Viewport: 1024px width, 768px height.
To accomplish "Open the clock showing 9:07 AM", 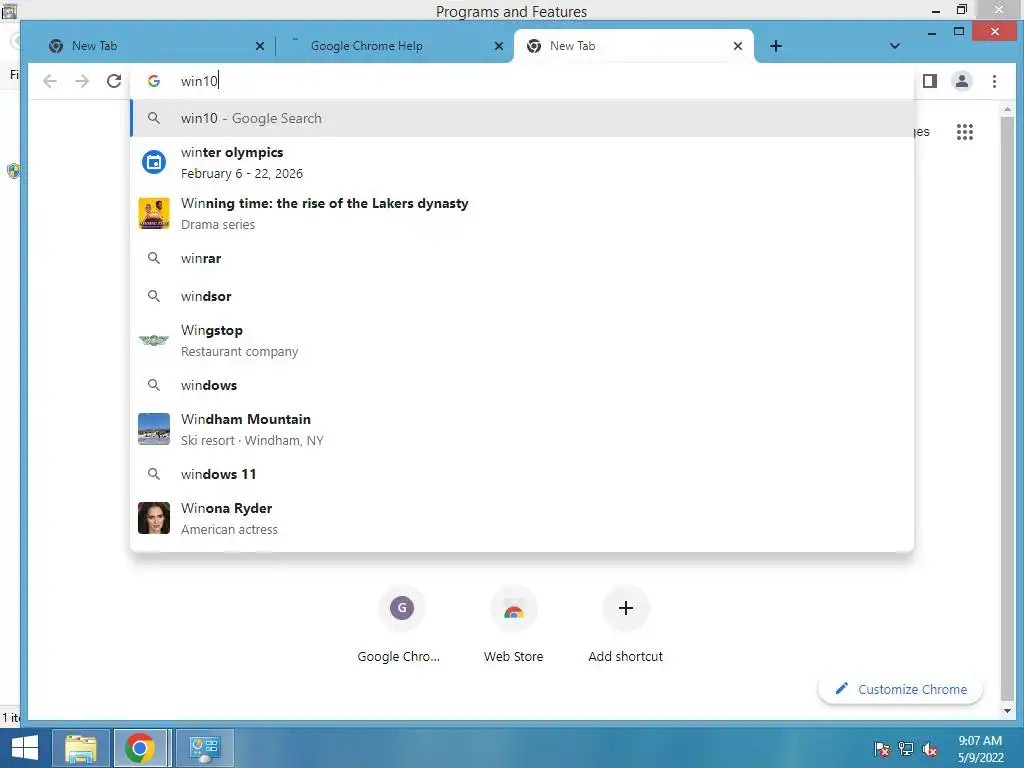I will [x=980, y=749].
